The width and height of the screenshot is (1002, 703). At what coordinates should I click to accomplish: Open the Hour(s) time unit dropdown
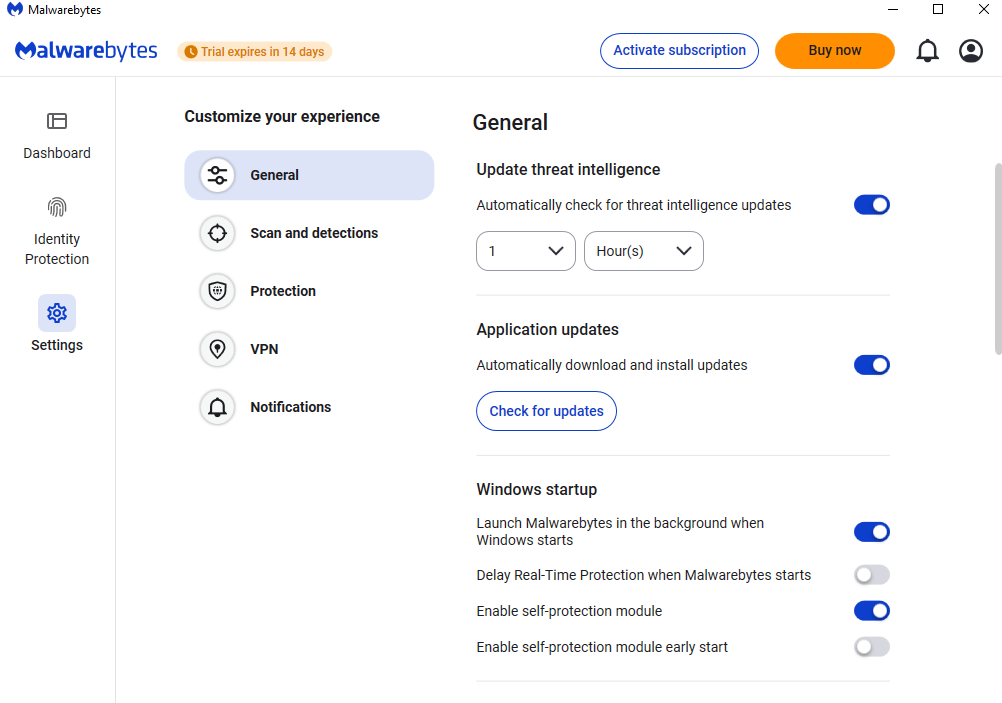click(x=644, y=251)
